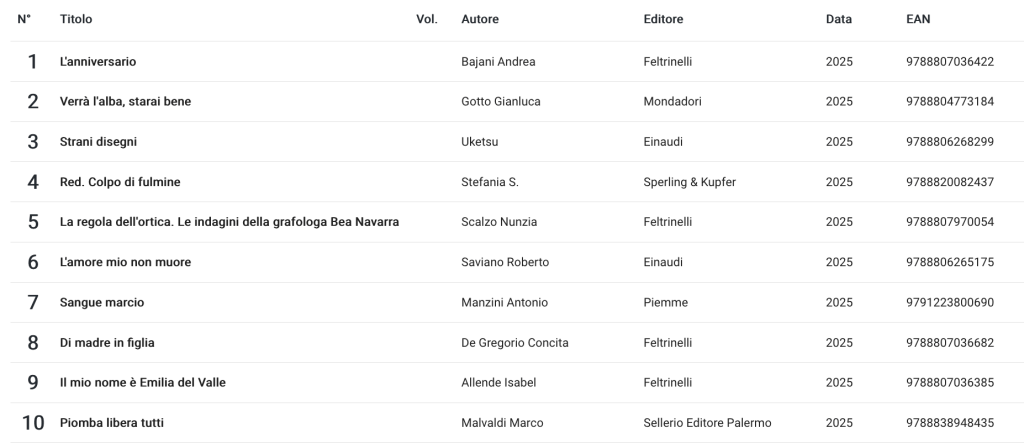The height and width of the screenshot is (444, 1024).
Task: Open Verrà l'alba, starai bene
Action: pos(125,102)
